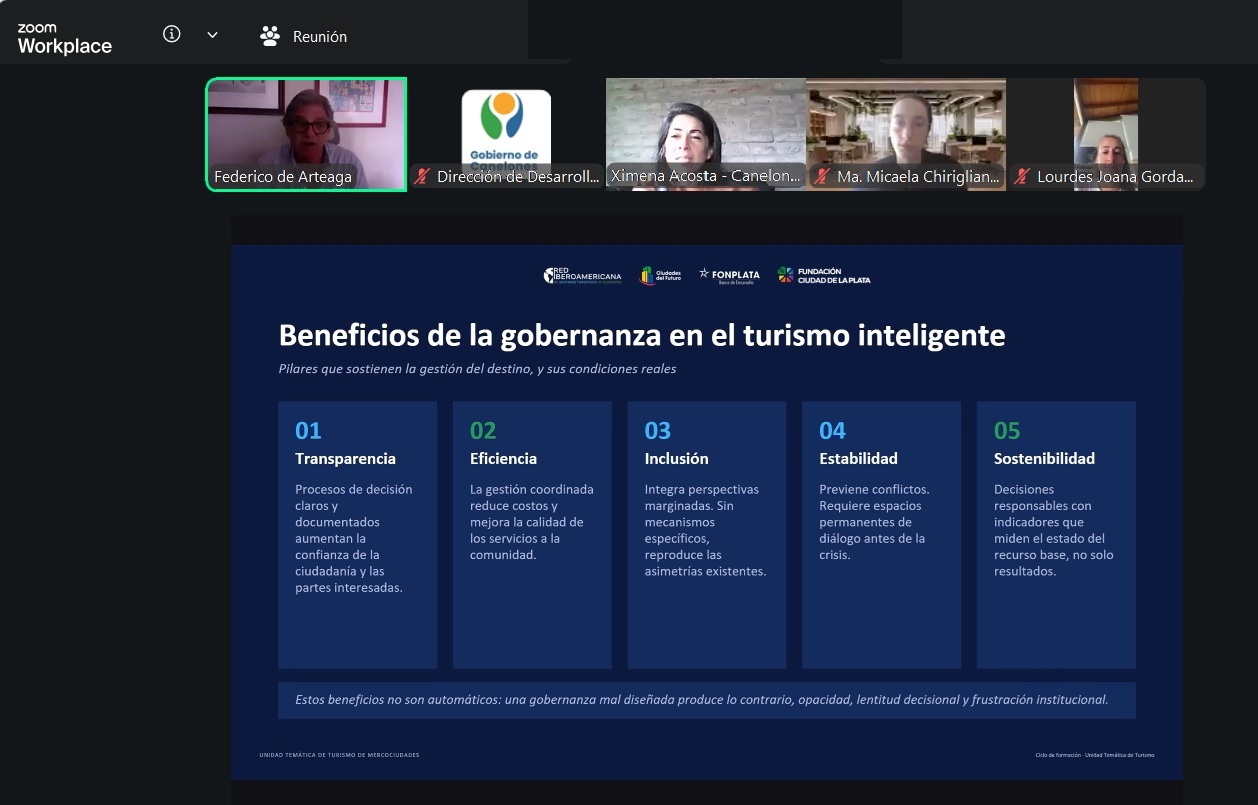Select Lourdes Joana Gorda video thumbnail

click(1106, 134)
